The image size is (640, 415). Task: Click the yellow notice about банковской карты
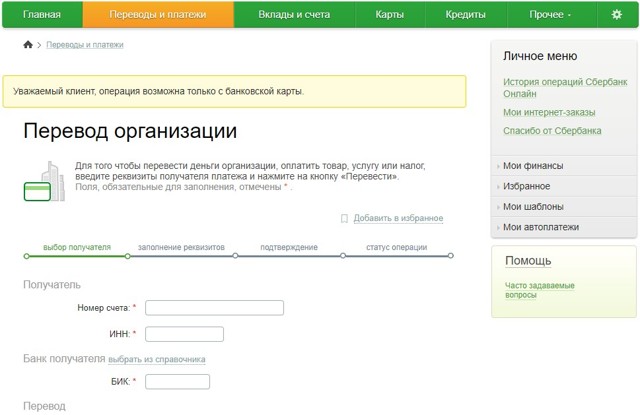coord(234,91)
